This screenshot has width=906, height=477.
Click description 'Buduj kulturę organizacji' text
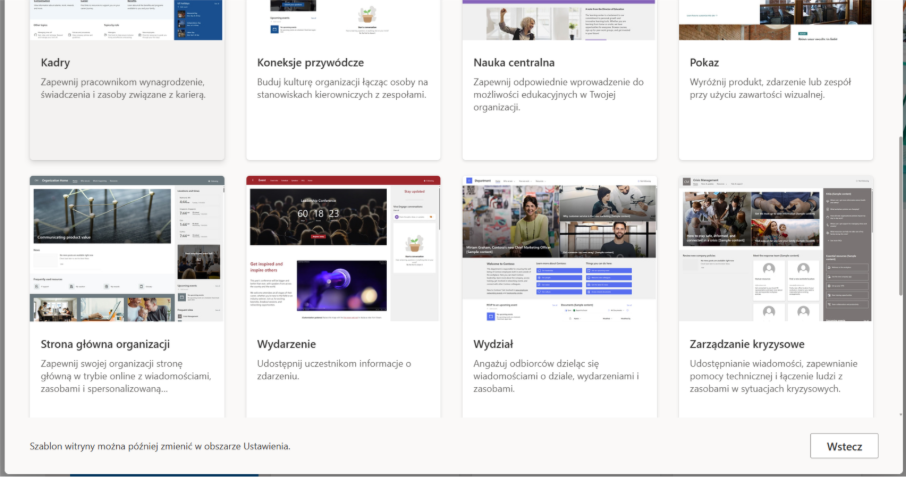[x=342, y=88]
